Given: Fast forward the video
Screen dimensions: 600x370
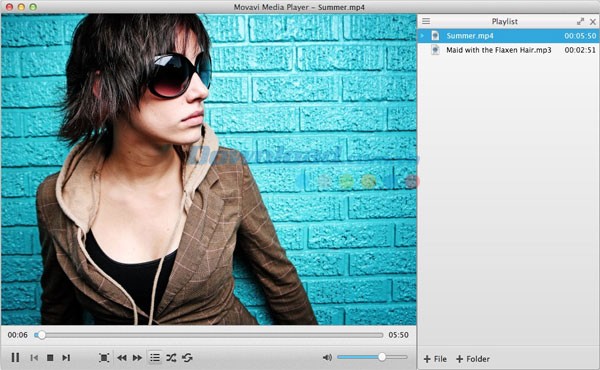Looking at the screenshot, I should pos(137,358).
